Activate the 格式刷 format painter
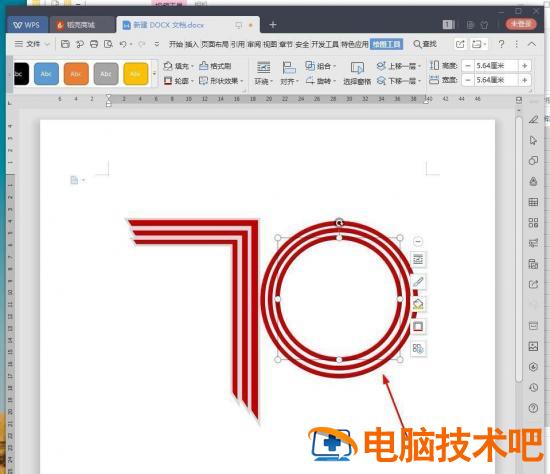This screenshot has height=474, width=550. pyautogui.click(x=215, y=66)
